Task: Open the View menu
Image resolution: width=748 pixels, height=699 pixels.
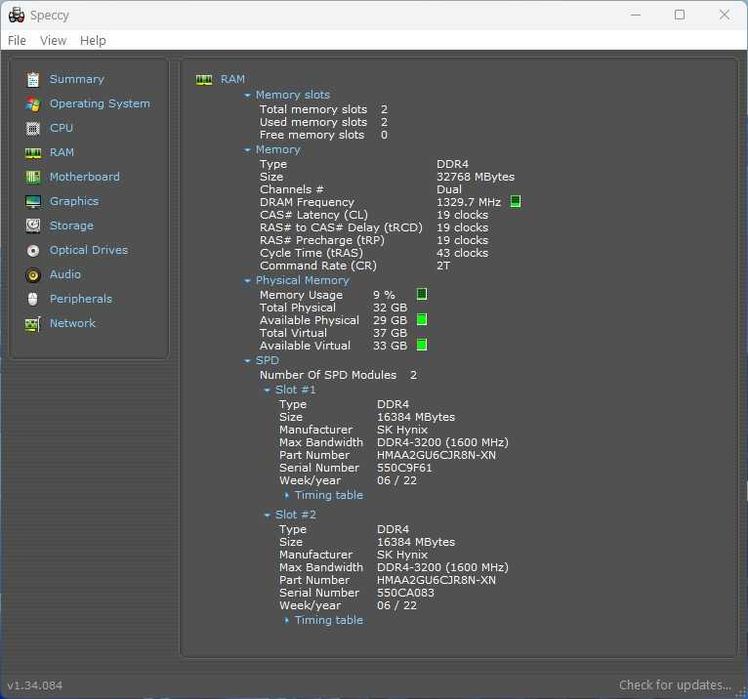Action: click(53, 41)
